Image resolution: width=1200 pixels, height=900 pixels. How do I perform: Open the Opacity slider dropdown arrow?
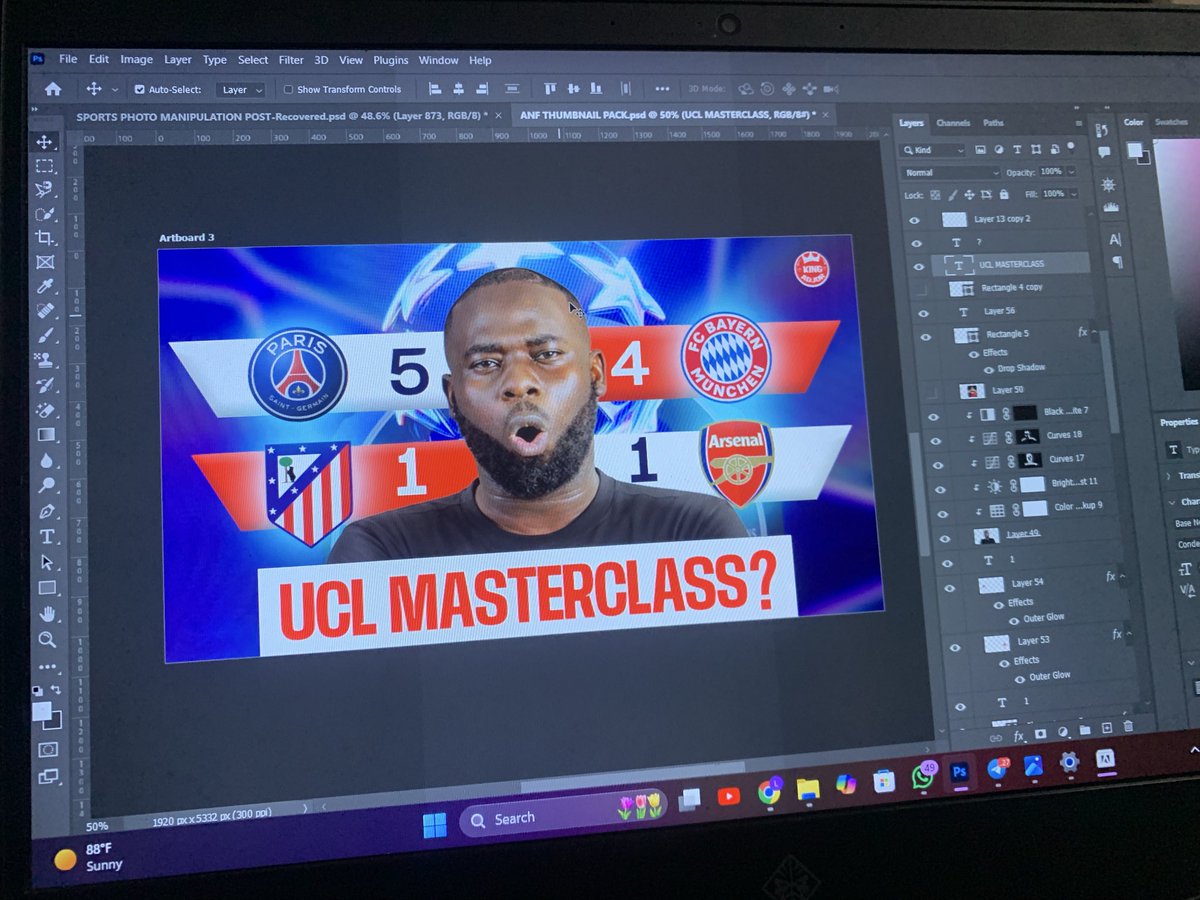coord(1071,171)
